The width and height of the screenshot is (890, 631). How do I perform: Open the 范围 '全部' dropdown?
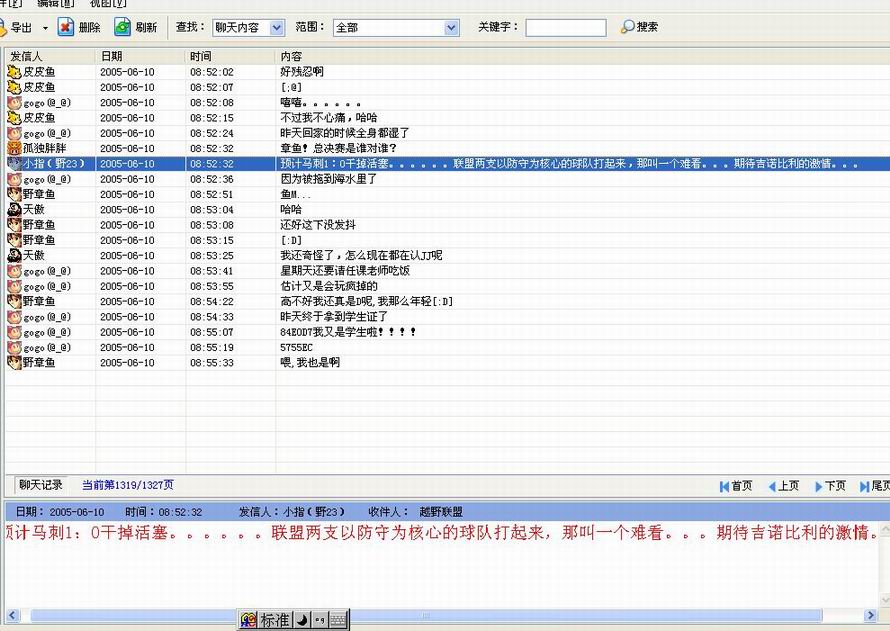[451, 28]
